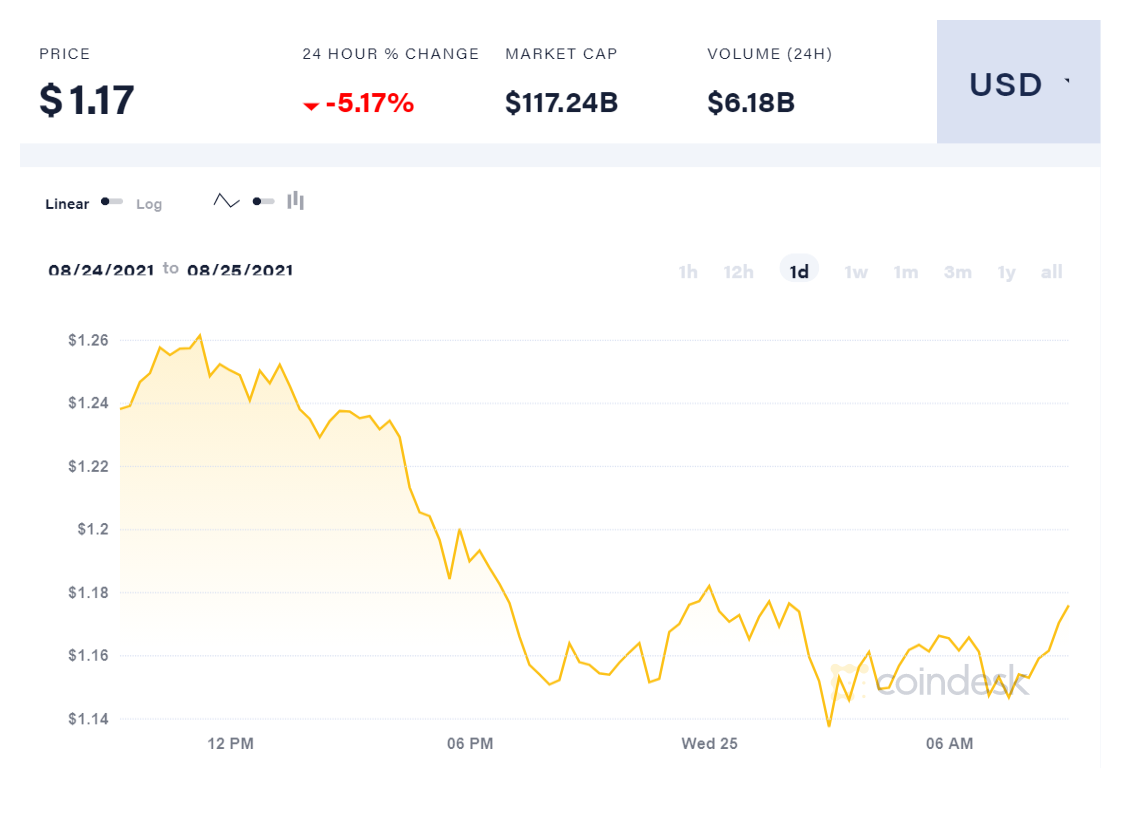The height and width of the screenshot is (828, 1121).
Task: Click the Log scale label
Action: (149, 204)
